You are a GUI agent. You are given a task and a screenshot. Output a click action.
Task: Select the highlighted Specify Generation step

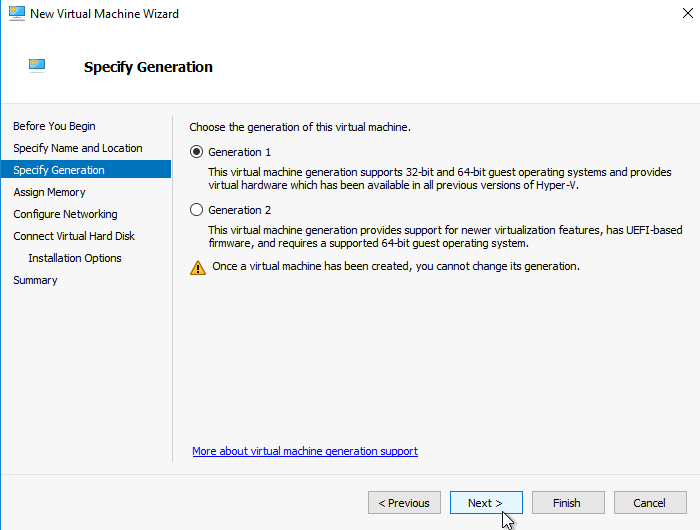86,170
